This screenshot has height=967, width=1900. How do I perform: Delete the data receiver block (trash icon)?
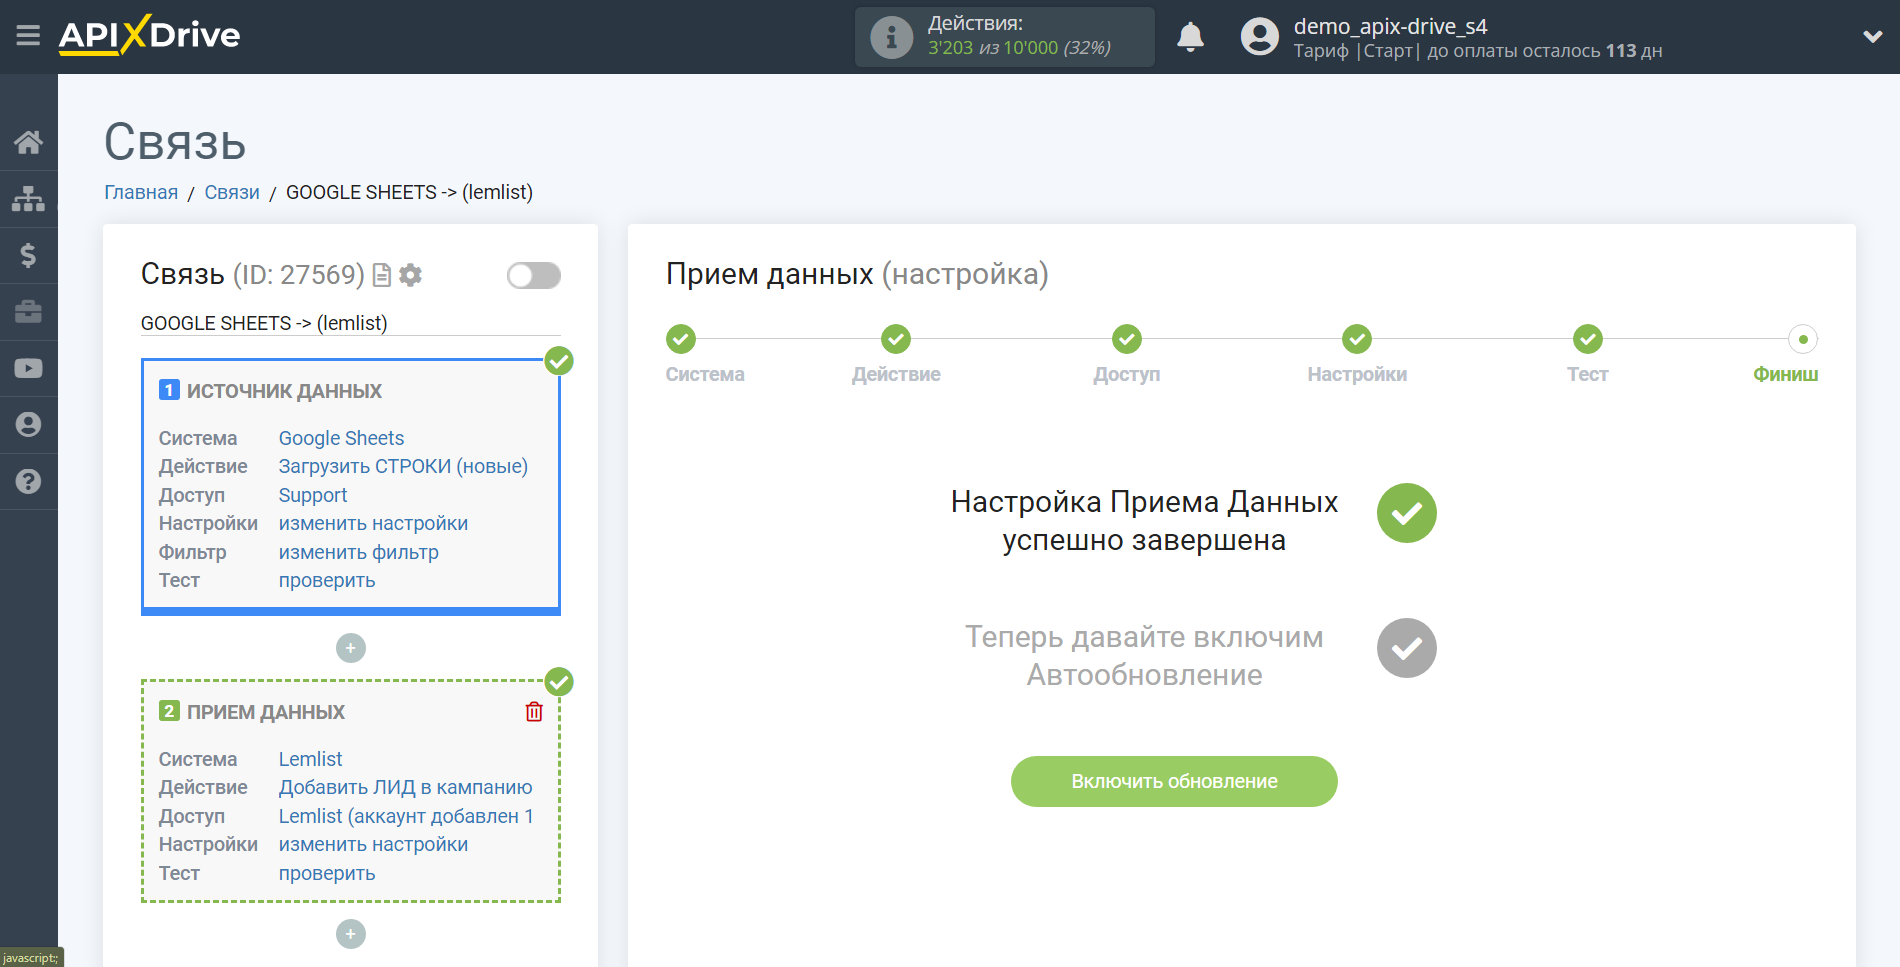point(534,711)
